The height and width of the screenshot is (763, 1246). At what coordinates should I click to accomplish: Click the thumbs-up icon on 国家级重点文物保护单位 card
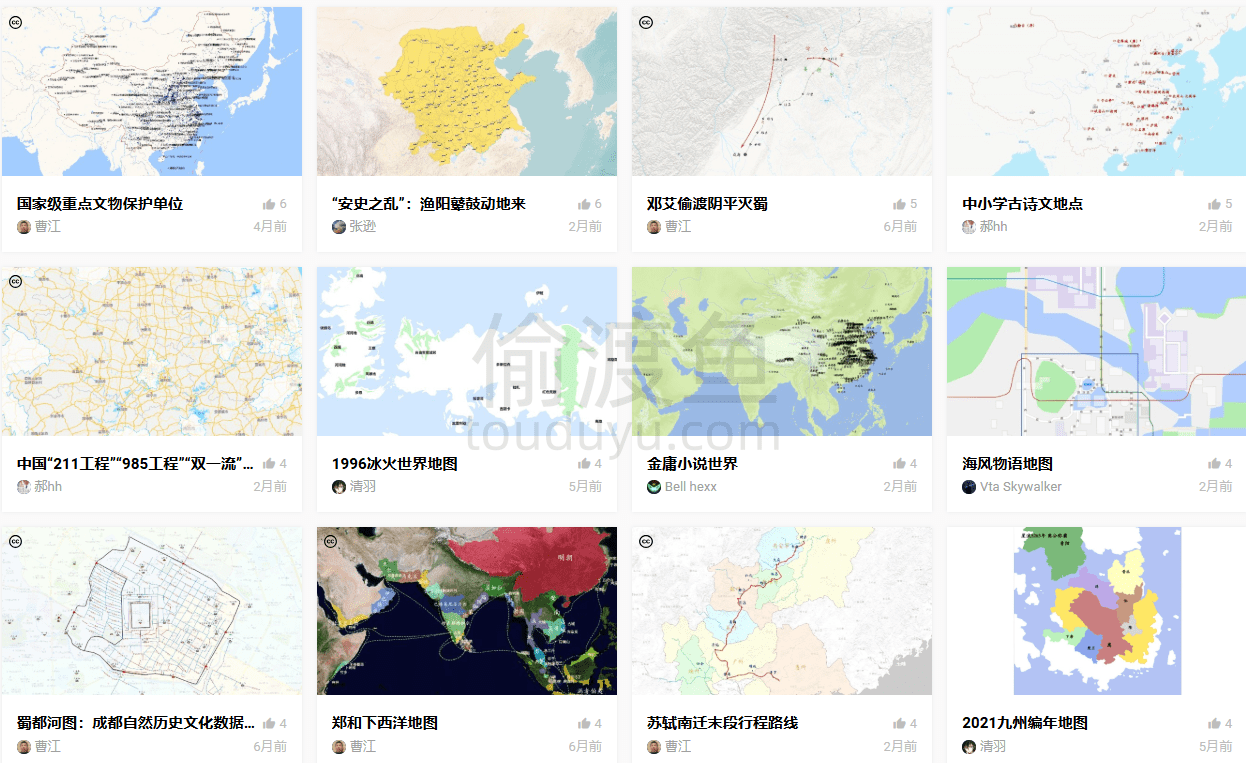click(x=269, y=204)
